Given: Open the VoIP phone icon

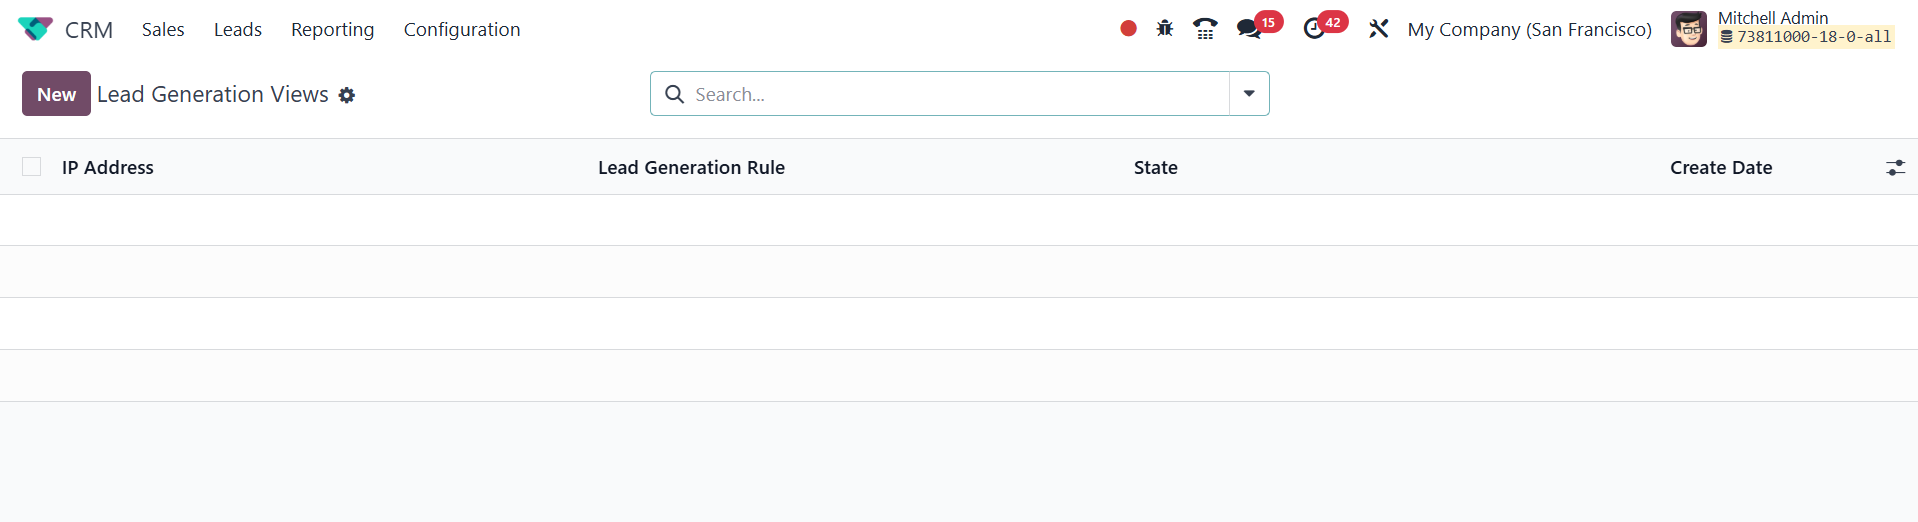Looking at the screenshot, I should click(x=1205, y=29).
